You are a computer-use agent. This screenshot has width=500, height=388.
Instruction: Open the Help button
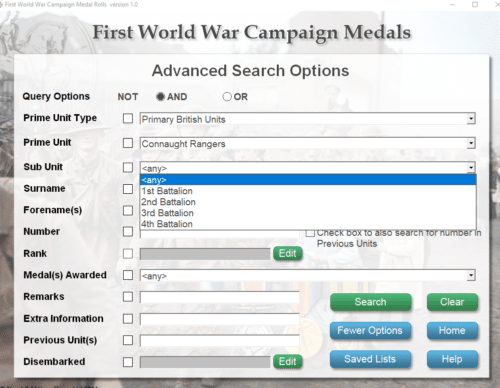[452, 359]
